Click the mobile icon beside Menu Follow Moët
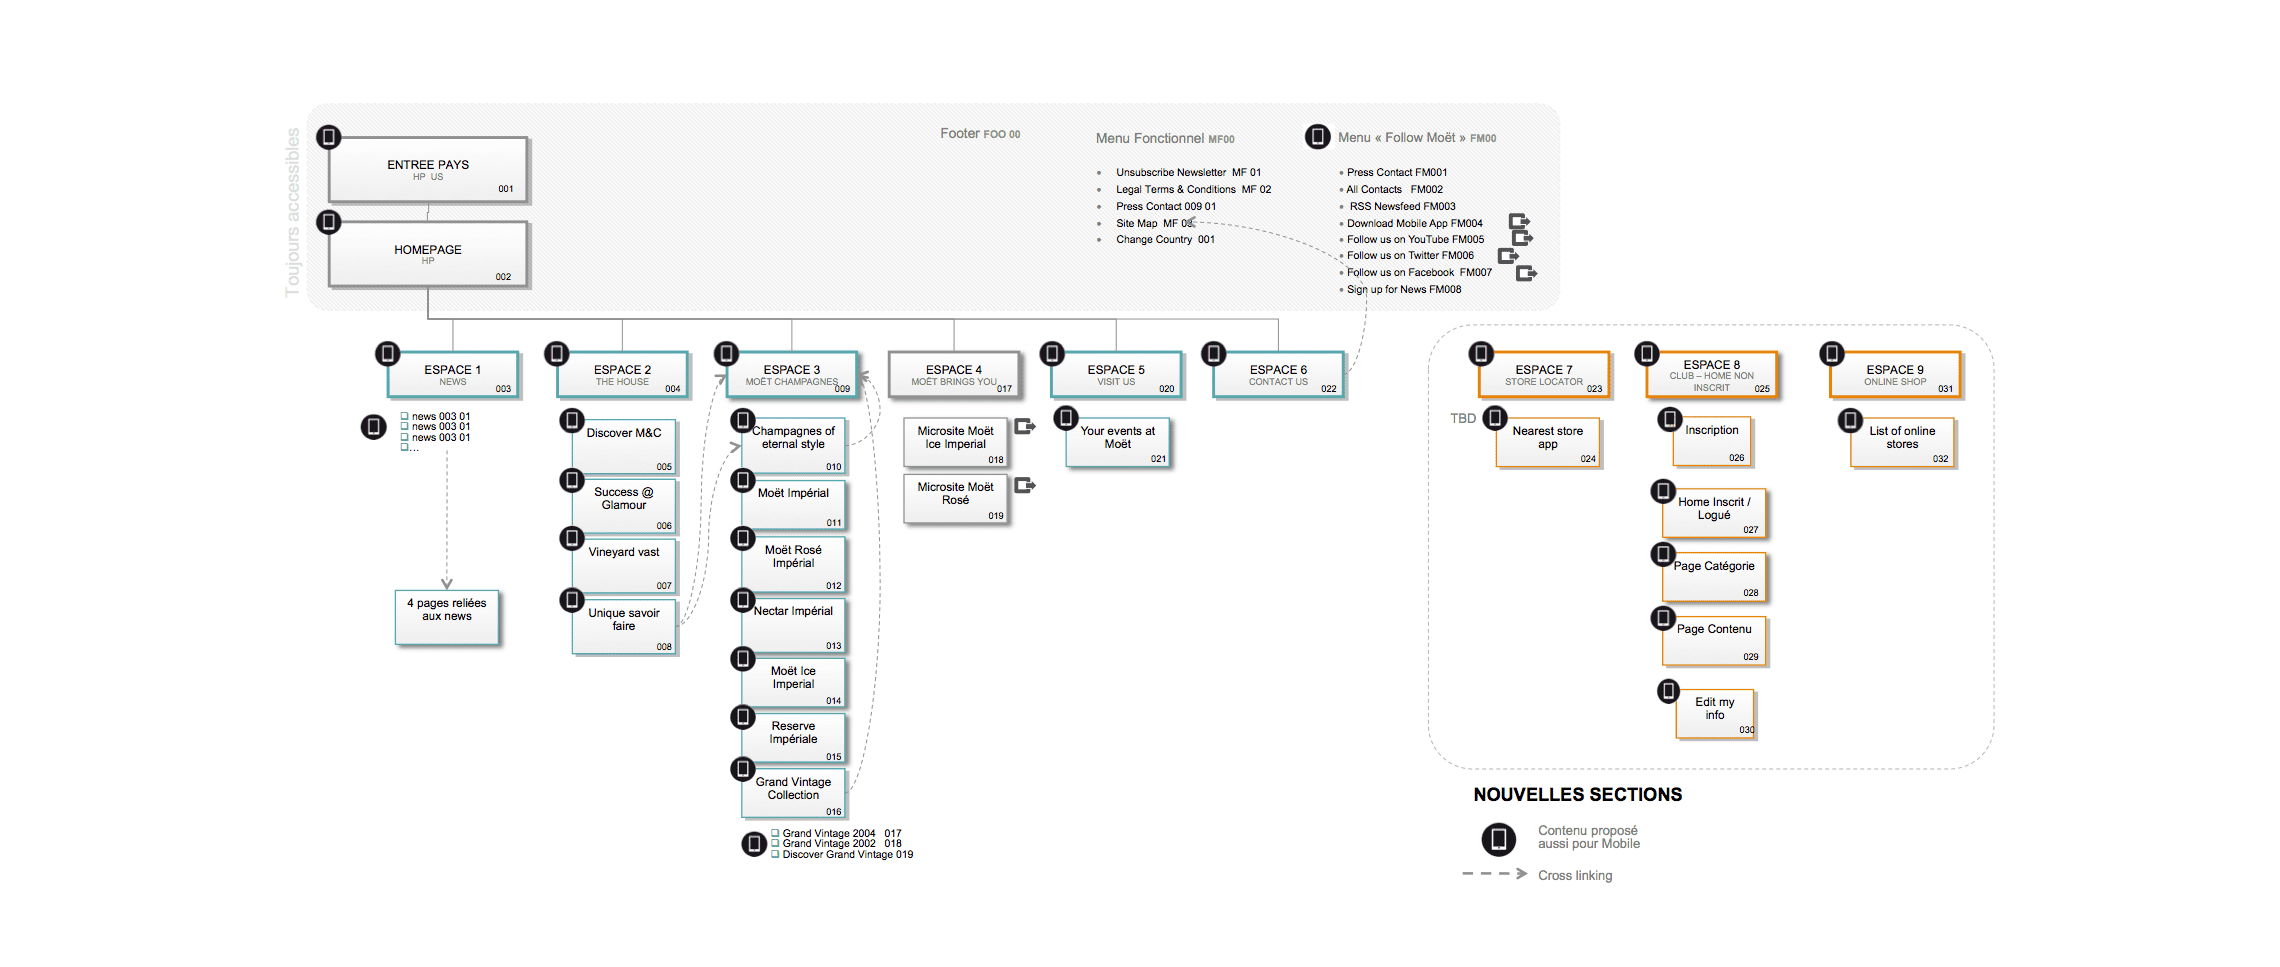This screenshot has width=2280, height=967. click(x=1318, y=137)
